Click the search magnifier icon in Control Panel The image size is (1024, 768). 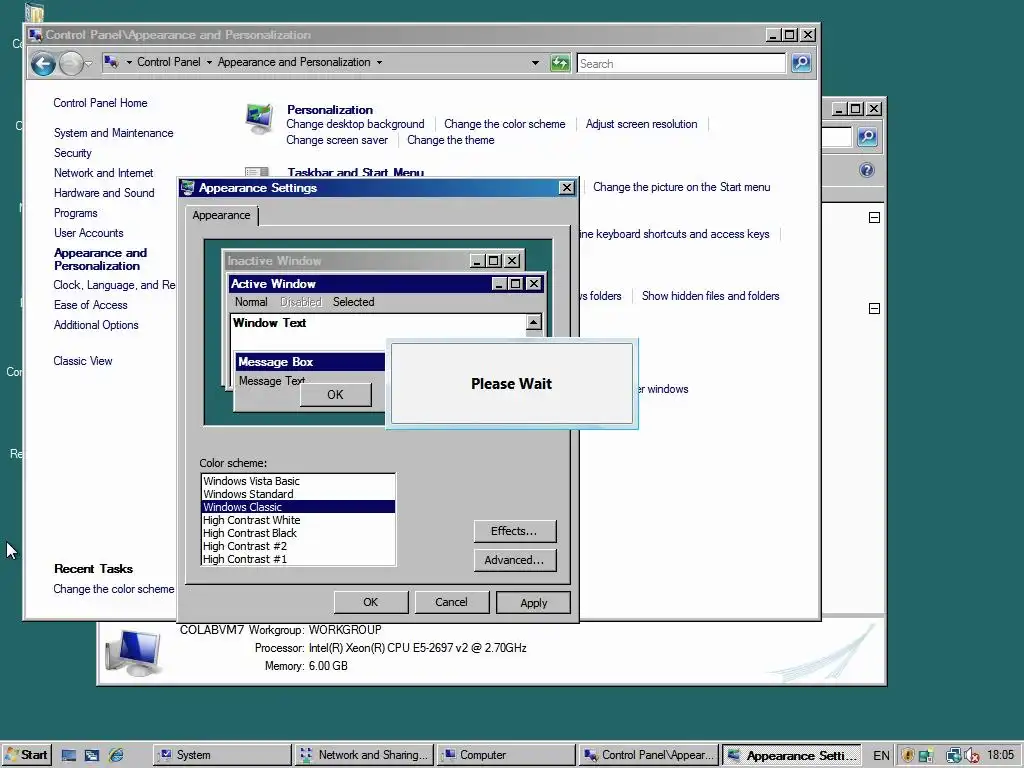coord(801,63)
